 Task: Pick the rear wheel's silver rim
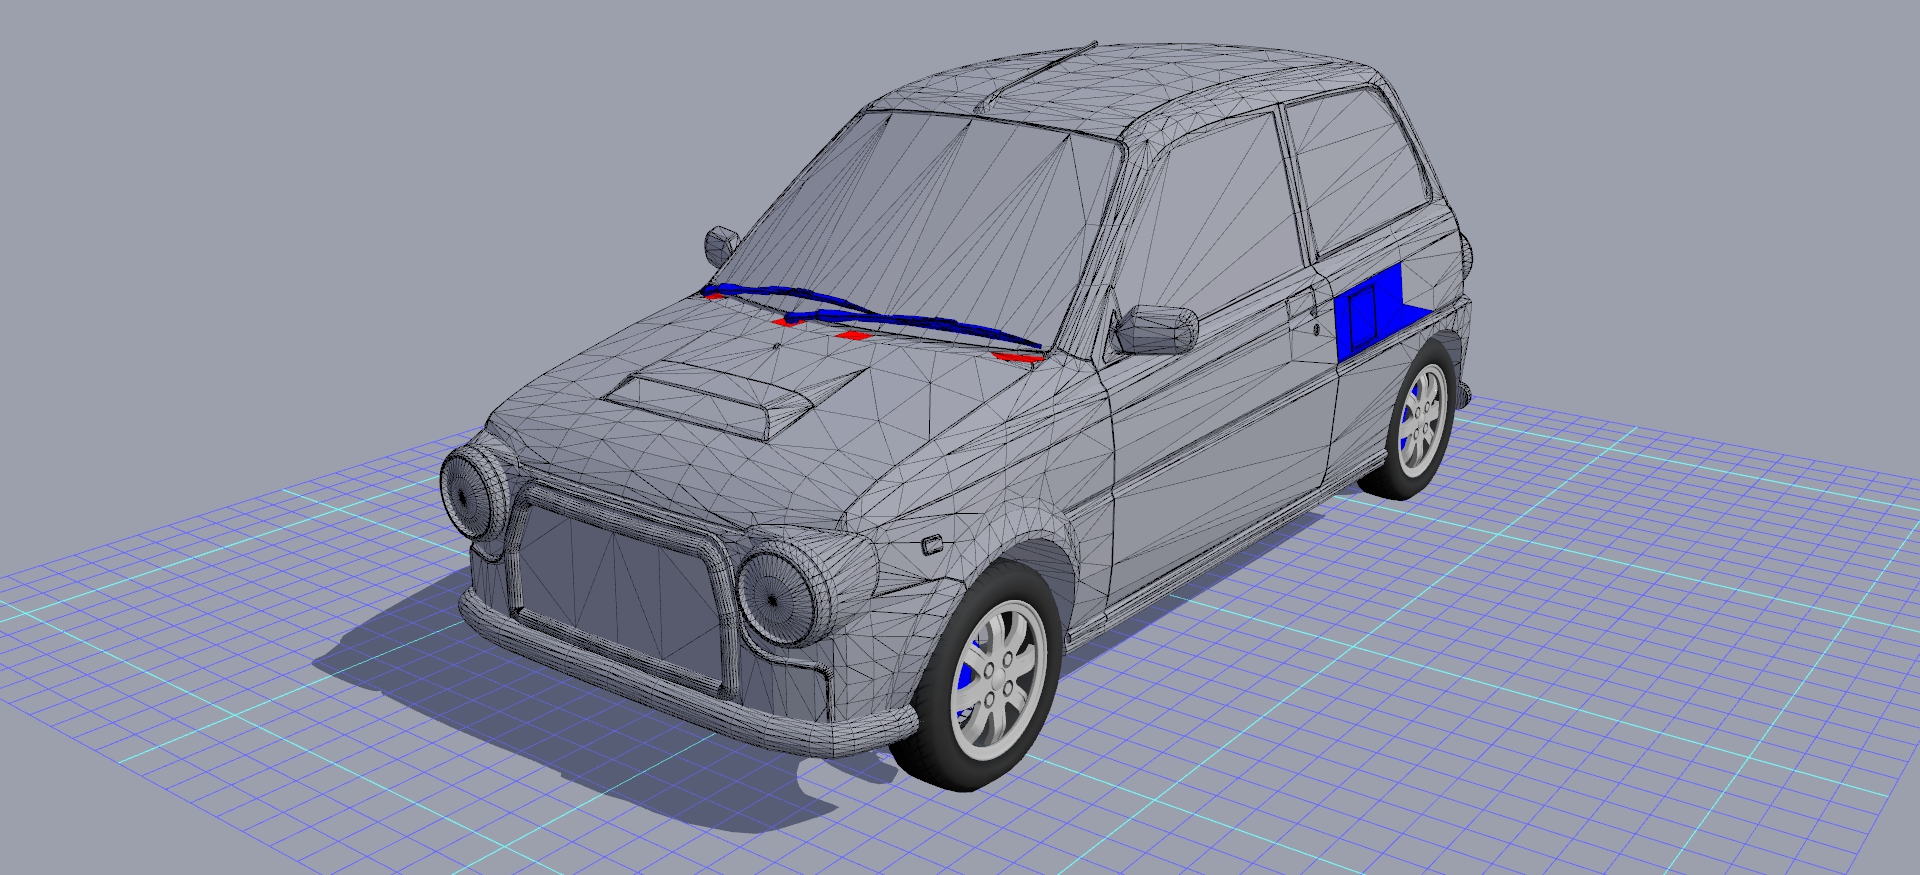[1424, 420]
